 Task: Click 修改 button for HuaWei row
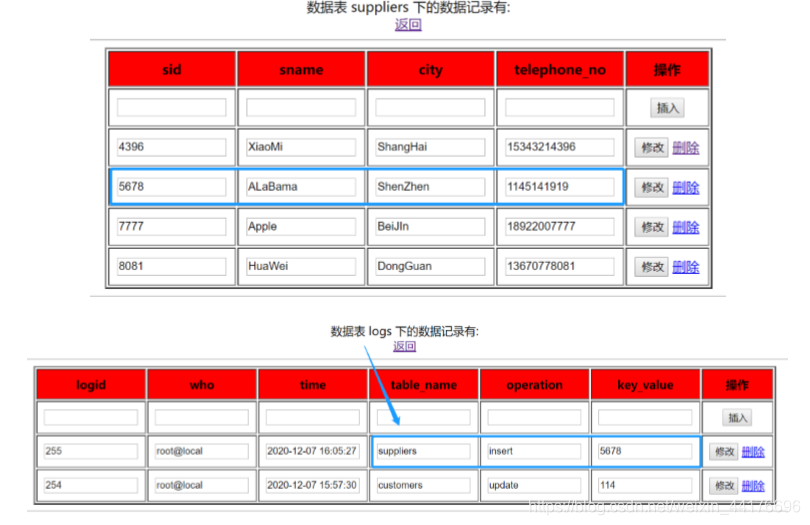[x=652, y=267]
